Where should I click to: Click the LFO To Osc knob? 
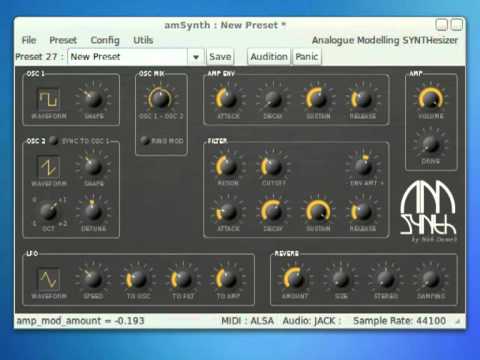tap(138, 279)
